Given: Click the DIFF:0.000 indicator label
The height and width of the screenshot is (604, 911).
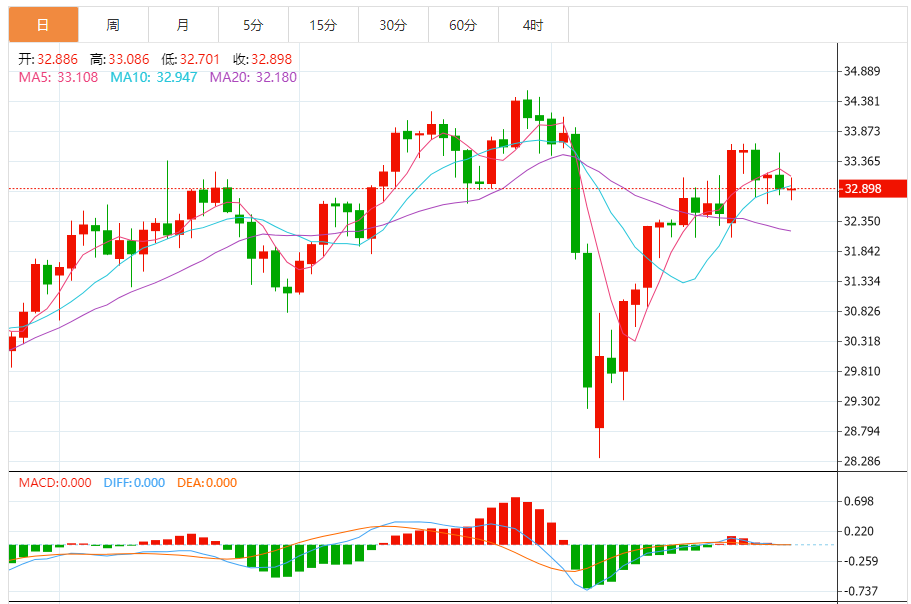Looking at the screenshot, I should (x=134, y=483).
